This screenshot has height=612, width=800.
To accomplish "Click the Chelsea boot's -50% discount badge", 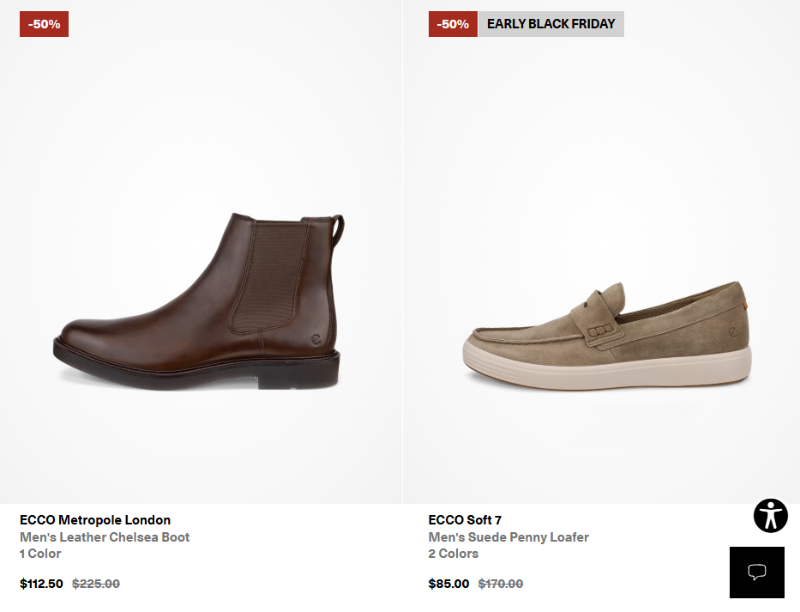I will (44, 24).
